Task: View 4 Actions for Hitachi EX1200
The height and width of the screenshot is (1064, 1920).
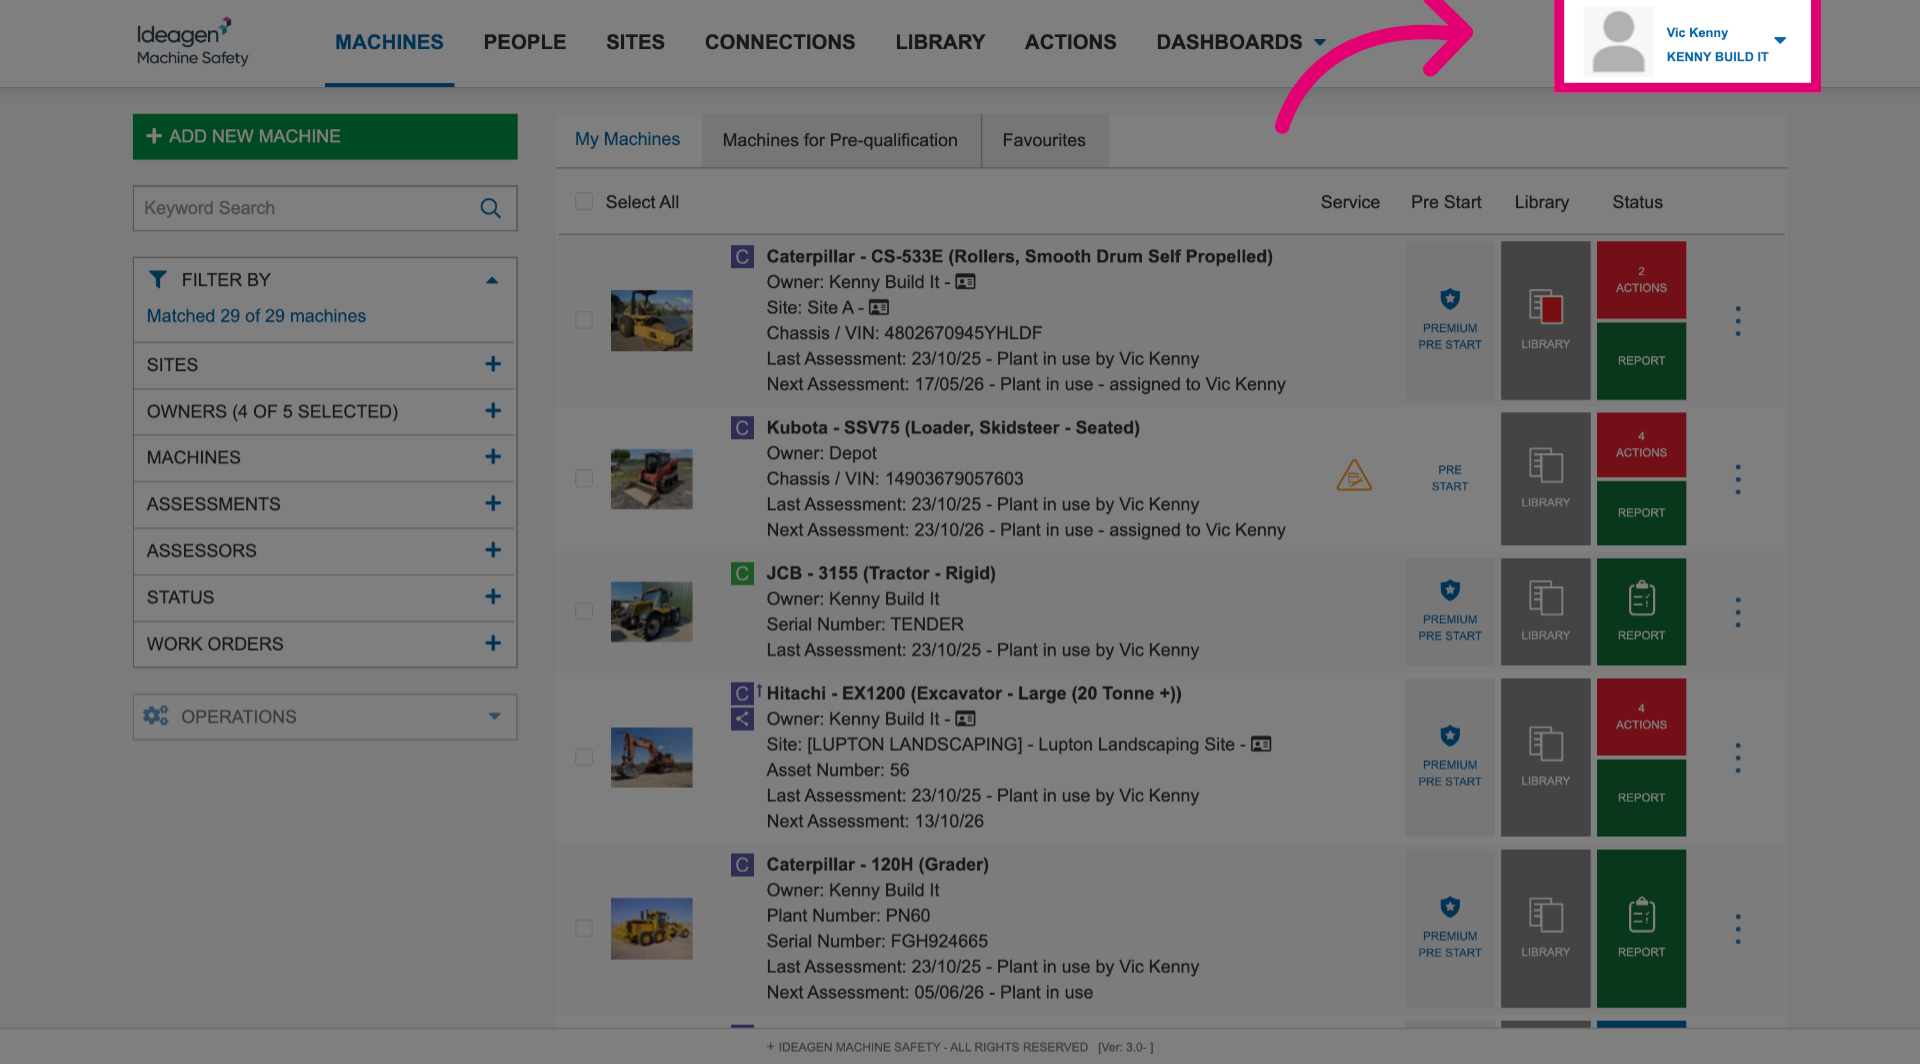Action: click(x=1641, y=717)
